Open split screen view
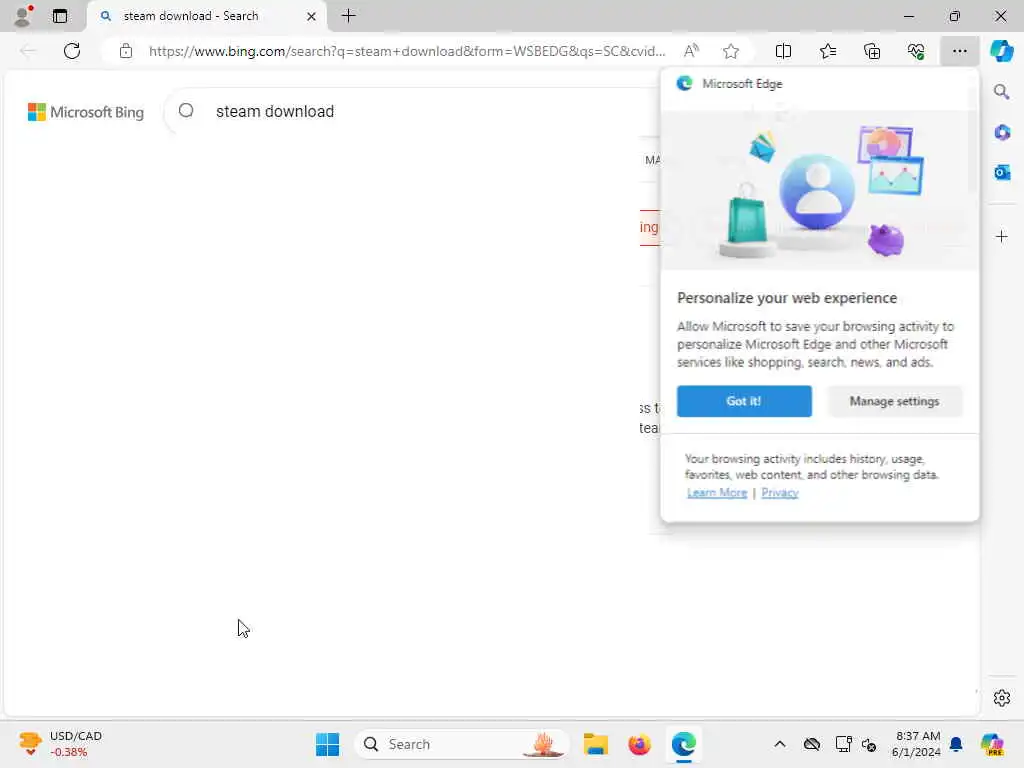Screen dimensions: 1024x768 click(783, 51)
